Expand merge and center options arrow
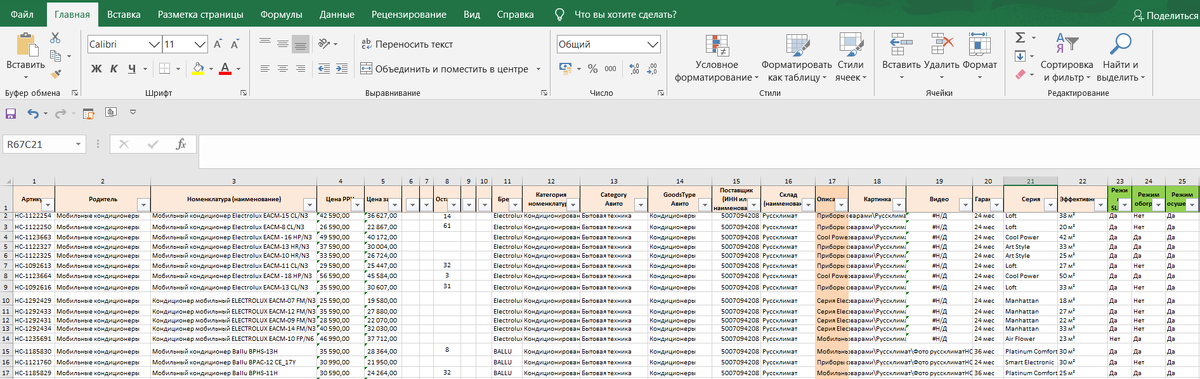1200x379 pixels. (x=538, y=68)
